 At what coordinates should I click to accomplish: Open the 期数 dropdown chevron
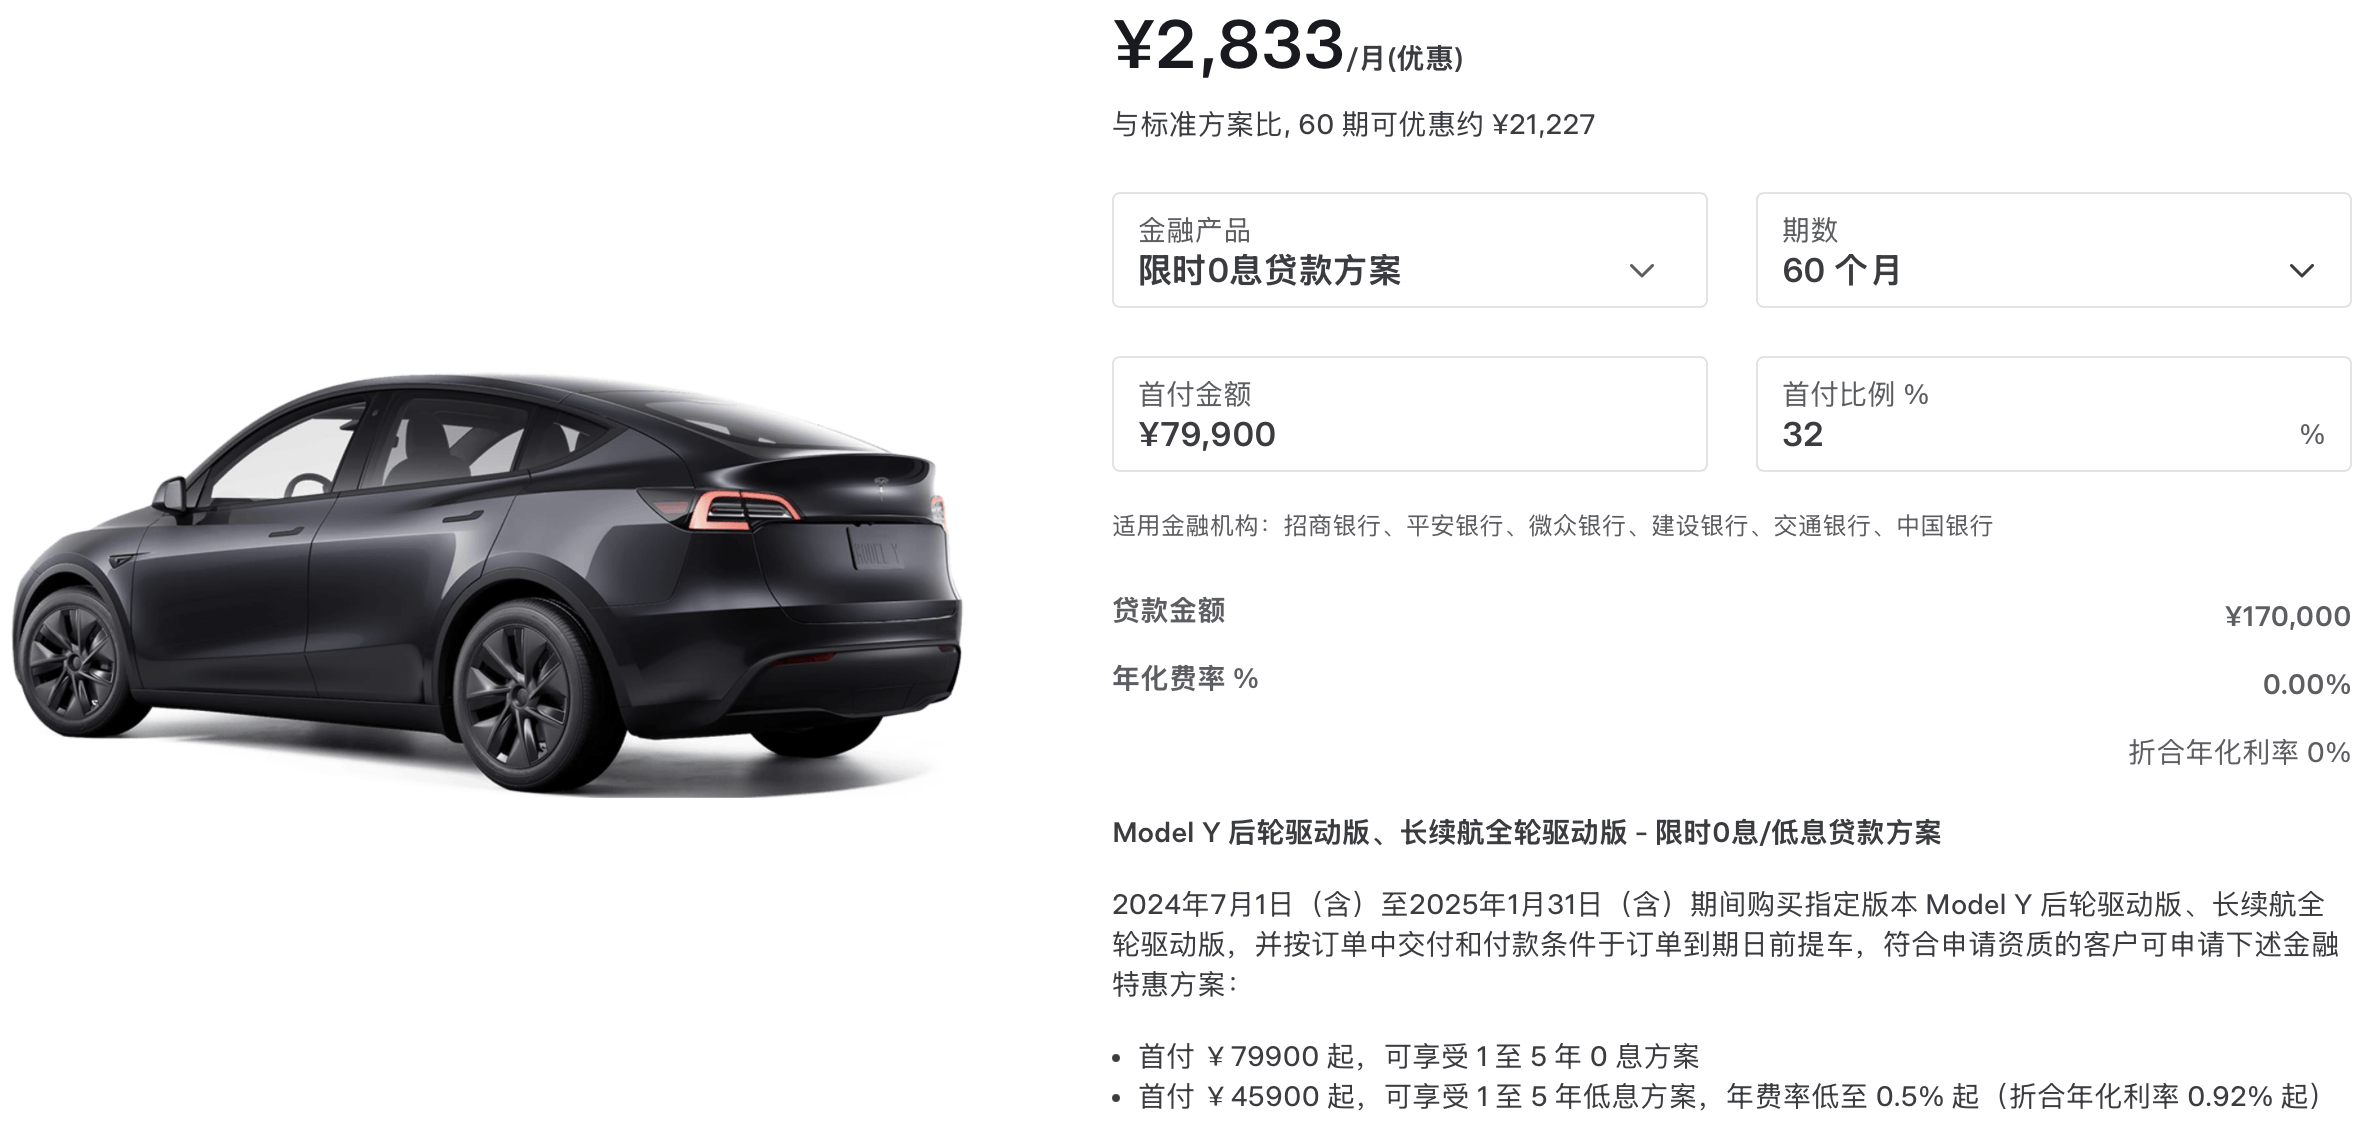tap(2302, 271)
